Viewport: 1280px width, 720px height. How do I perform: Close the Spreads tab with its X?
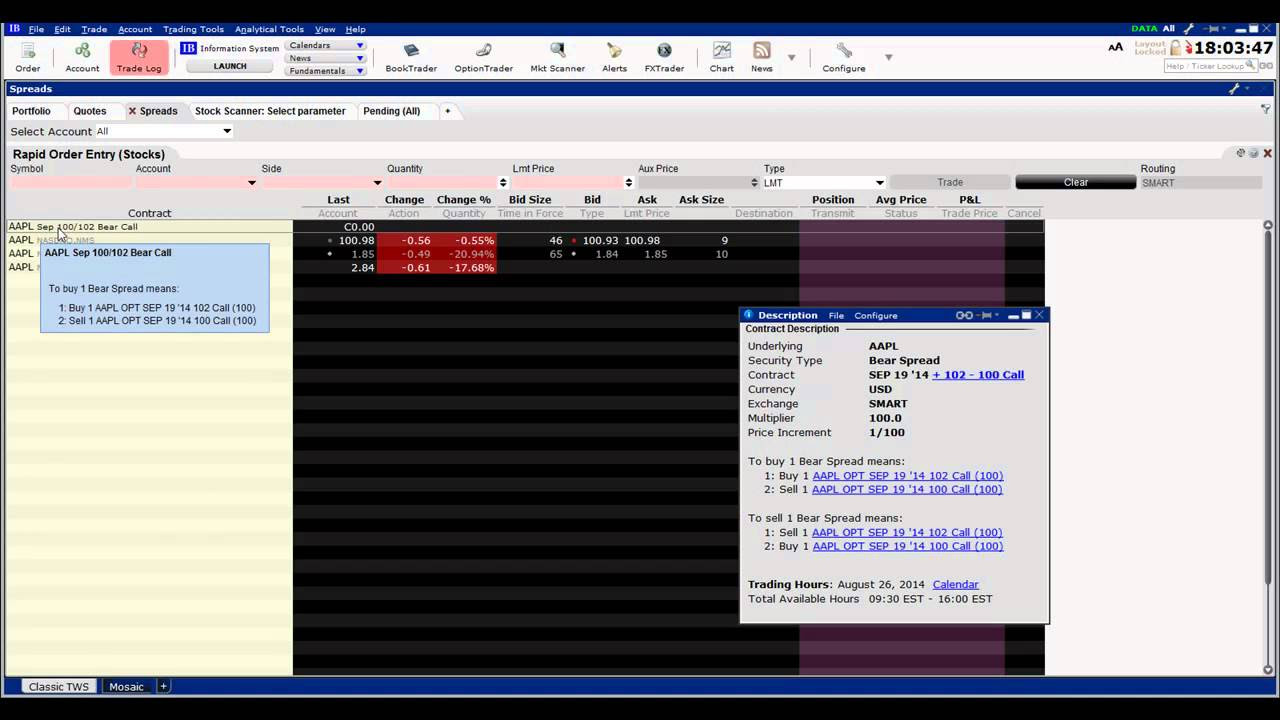click(x=132, y=111)
